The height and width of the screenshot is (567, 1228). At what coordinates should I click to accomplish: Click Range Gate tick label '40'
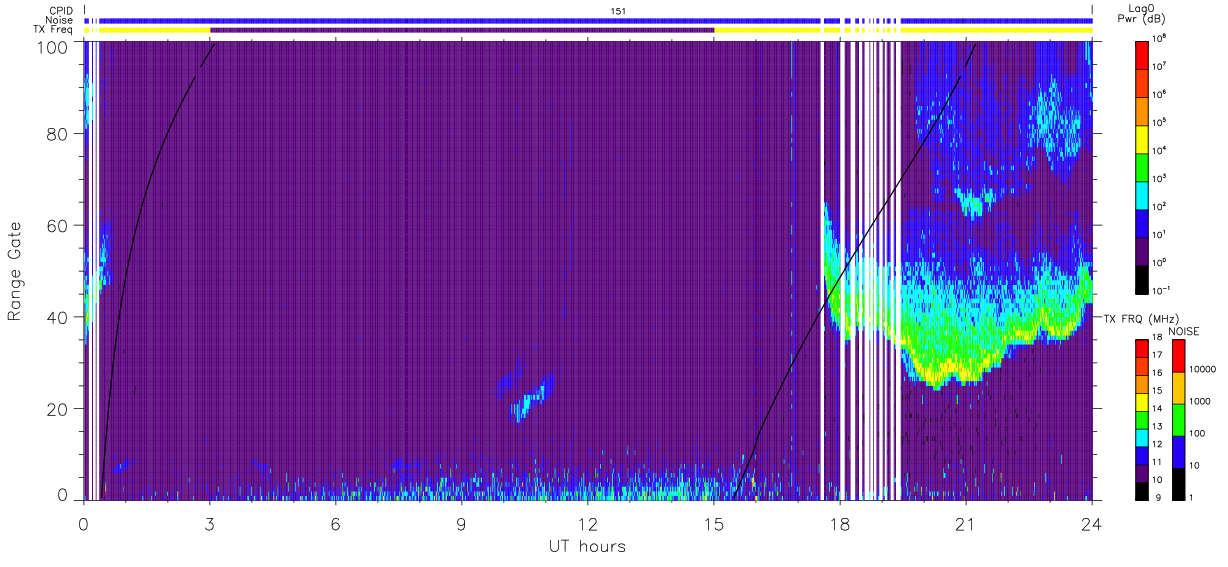[x=58, y=317]
